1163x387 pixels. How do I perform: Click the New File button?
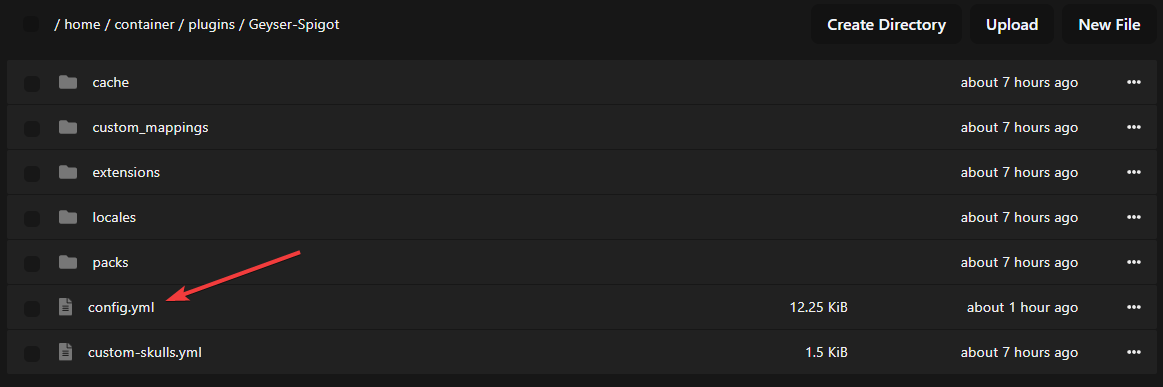pyautogui.click(x=1109, y=24)
